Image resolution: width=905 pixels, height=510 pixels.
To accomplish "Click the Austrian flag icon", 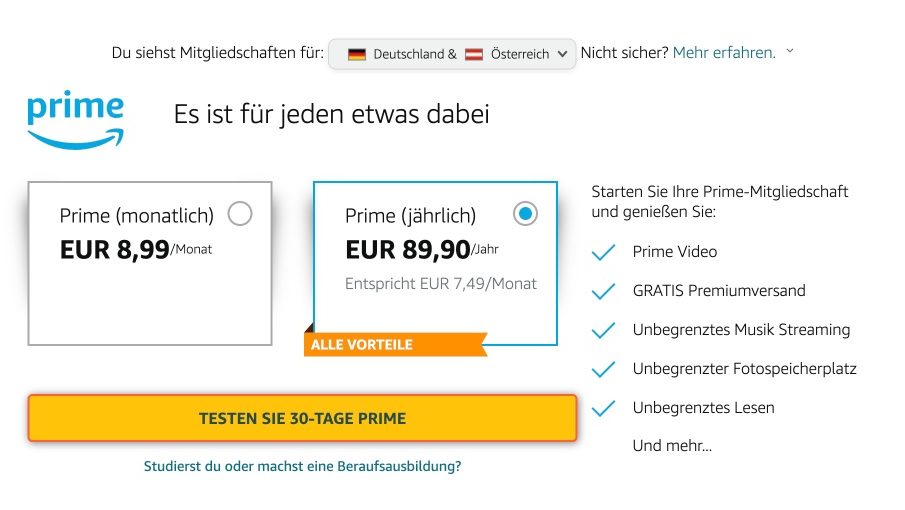I will point(474,54).
